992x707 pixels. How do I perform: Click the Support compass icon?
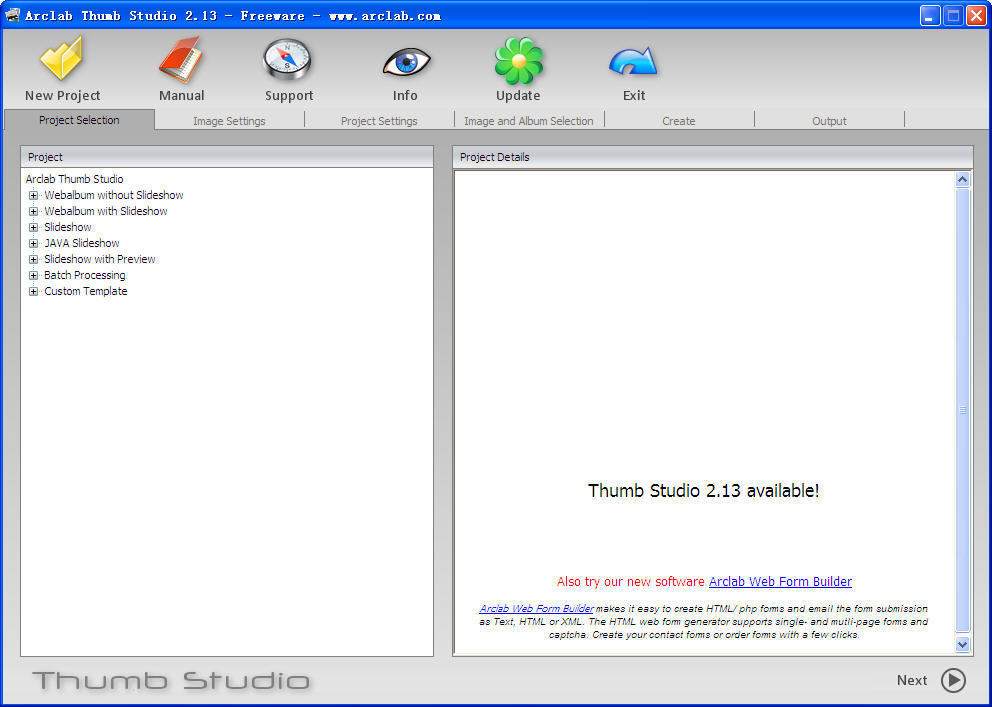pos(288,61)
